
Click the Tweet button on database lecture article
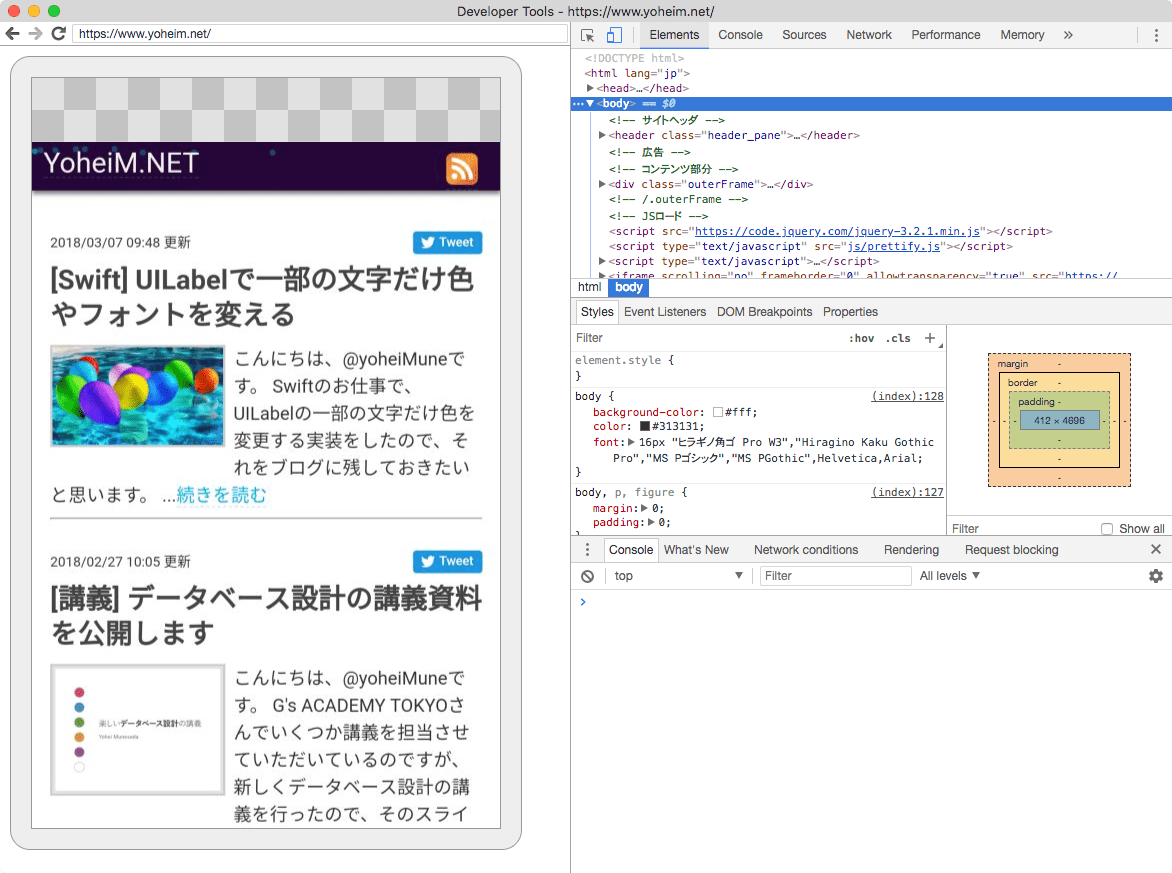click(447, 561)
